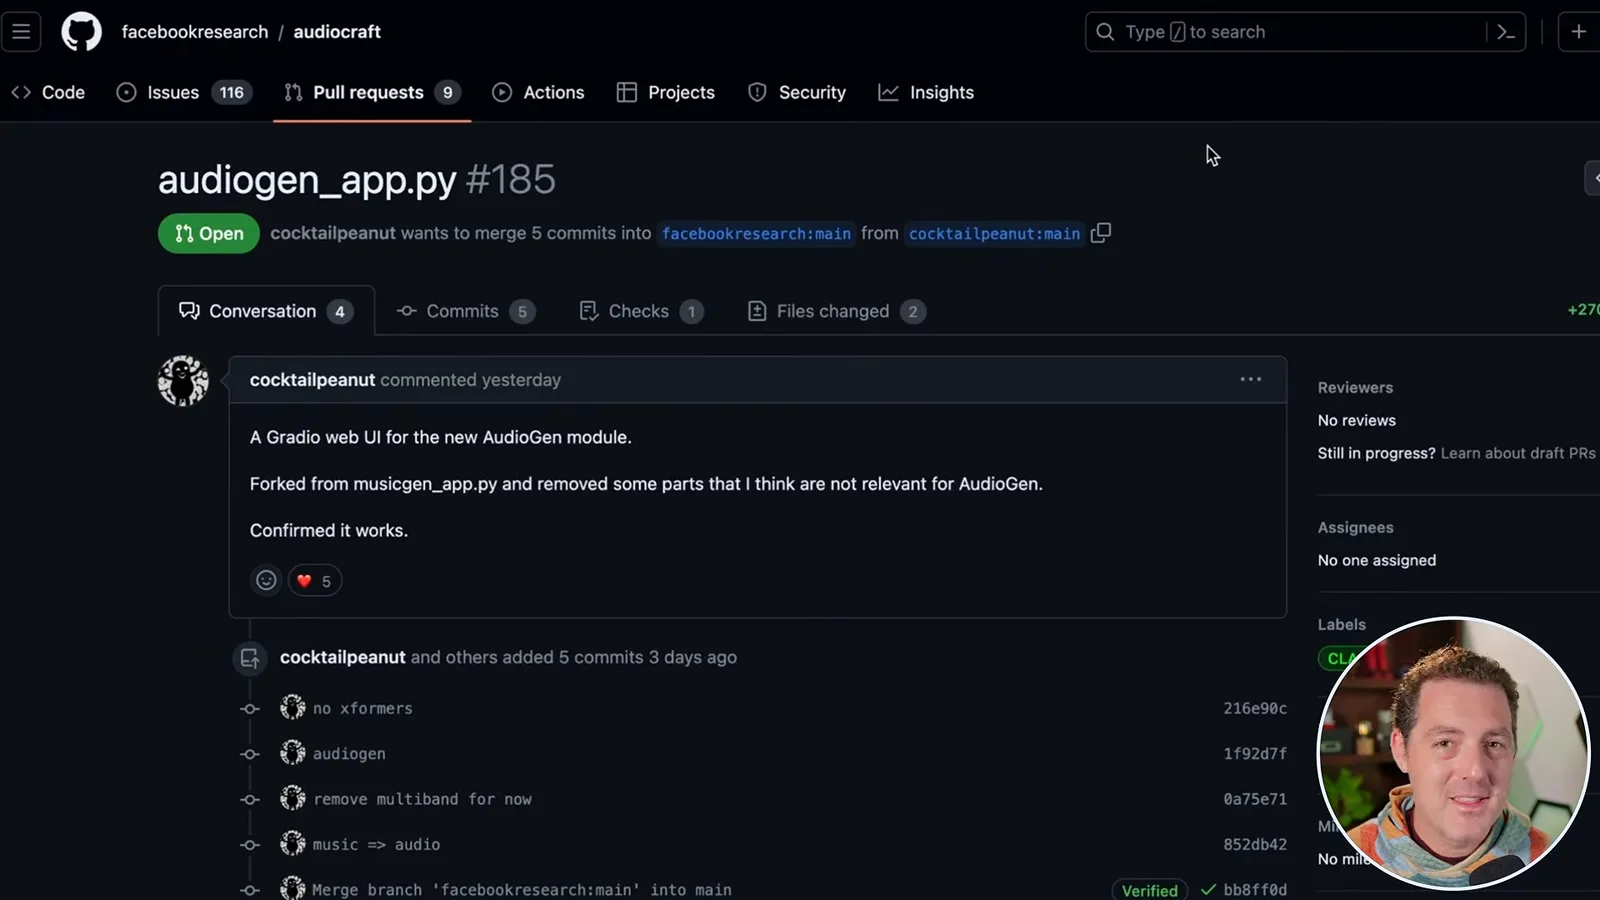Switch to Pull requests tab

[x=372, y=92]
